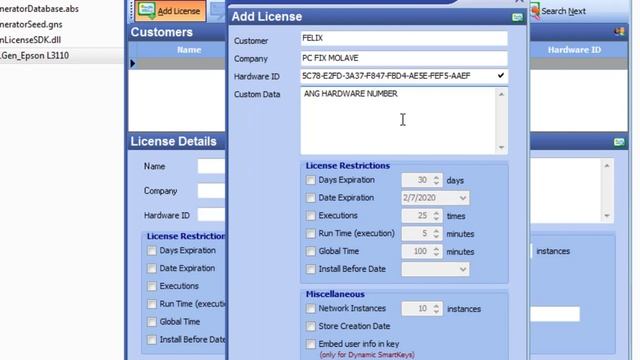640x360 pixels.
Task: Click the Days Expiration spinner showing 30
Action: click(422, 180)
